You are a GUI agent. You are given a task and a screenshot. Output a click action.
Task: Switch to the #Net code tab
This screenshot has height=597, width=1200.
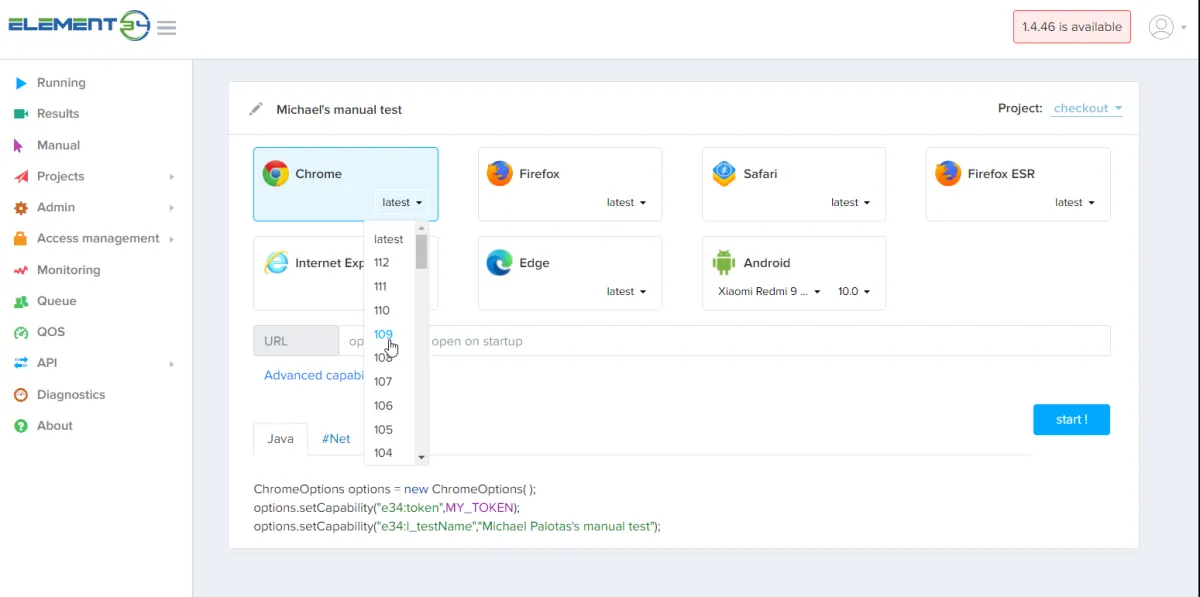tap(336, 439)
